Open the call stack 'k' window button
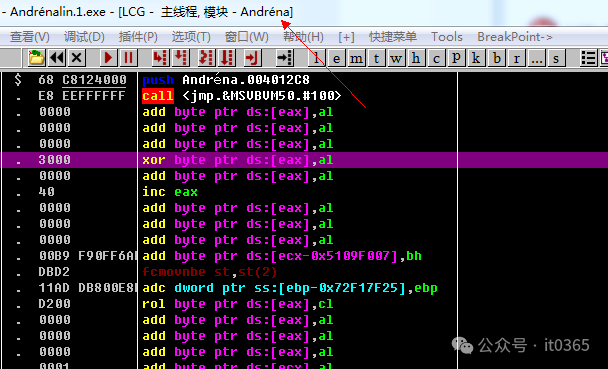This screenshot has height=369, width=608. click(476, 58)
